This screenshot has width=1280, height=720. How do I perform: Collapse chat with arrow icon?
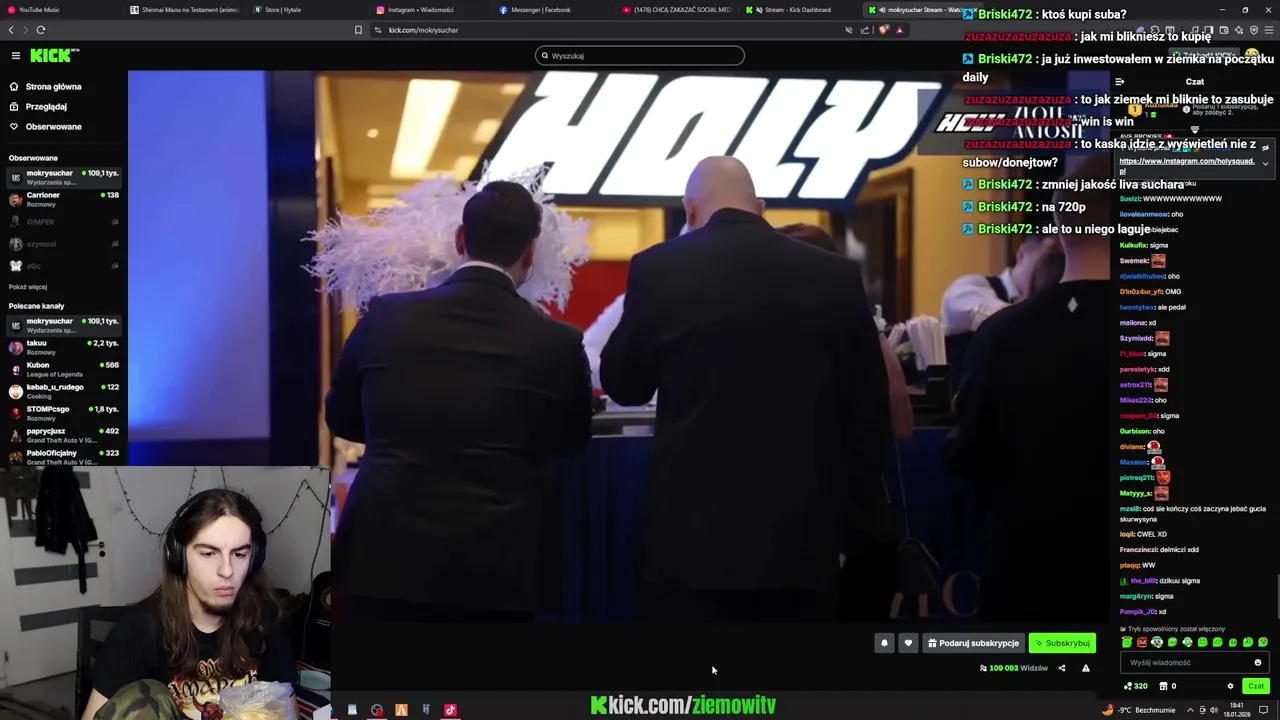pyautogui.click(x=1120, y=82)
